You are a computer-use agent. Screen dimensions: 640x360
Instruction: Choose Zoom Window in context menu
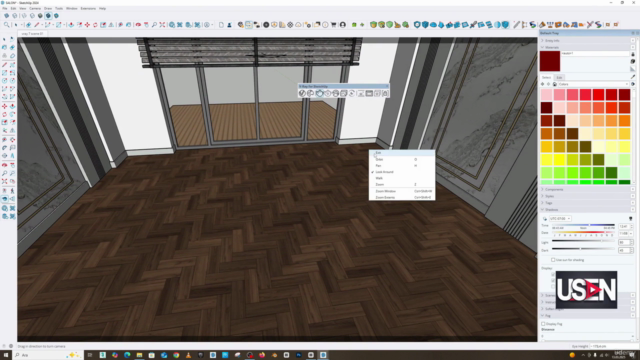(x=402, y=191)
